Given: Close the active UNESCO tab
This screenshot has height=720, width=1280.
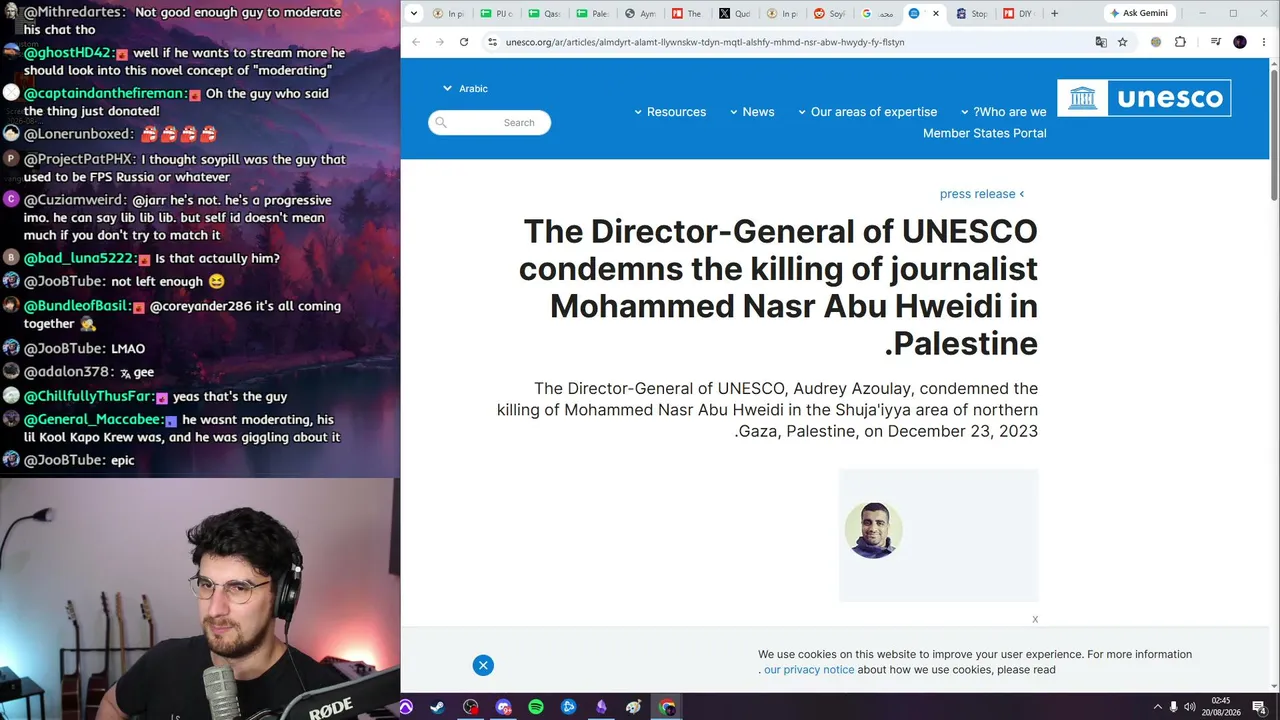Looking at the screenshot, I should [x=936, y=14].
